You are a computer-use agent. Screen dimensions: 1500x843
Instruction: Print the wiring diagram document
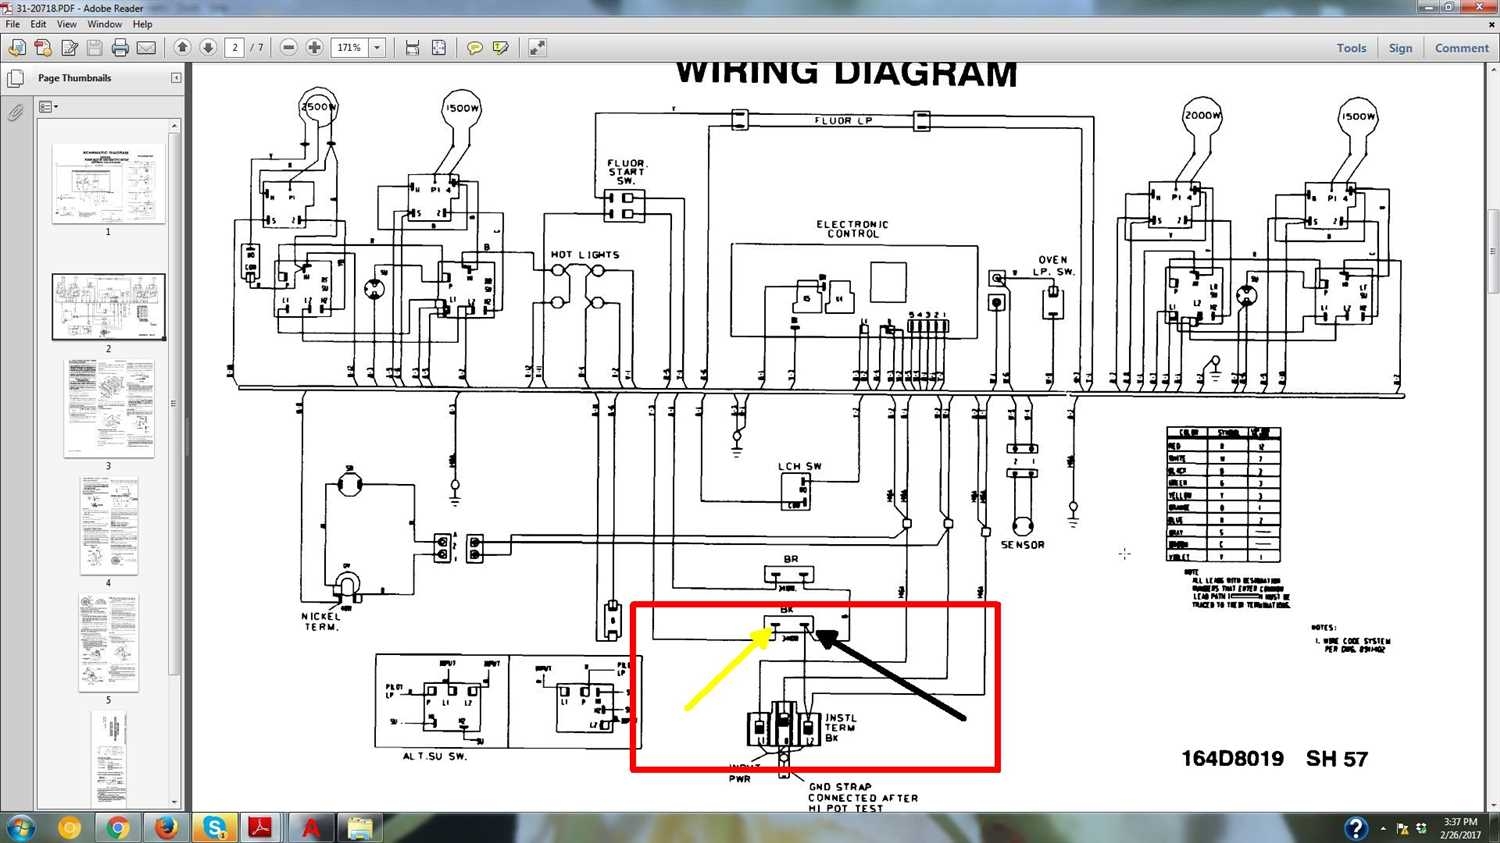click(119, 47)
